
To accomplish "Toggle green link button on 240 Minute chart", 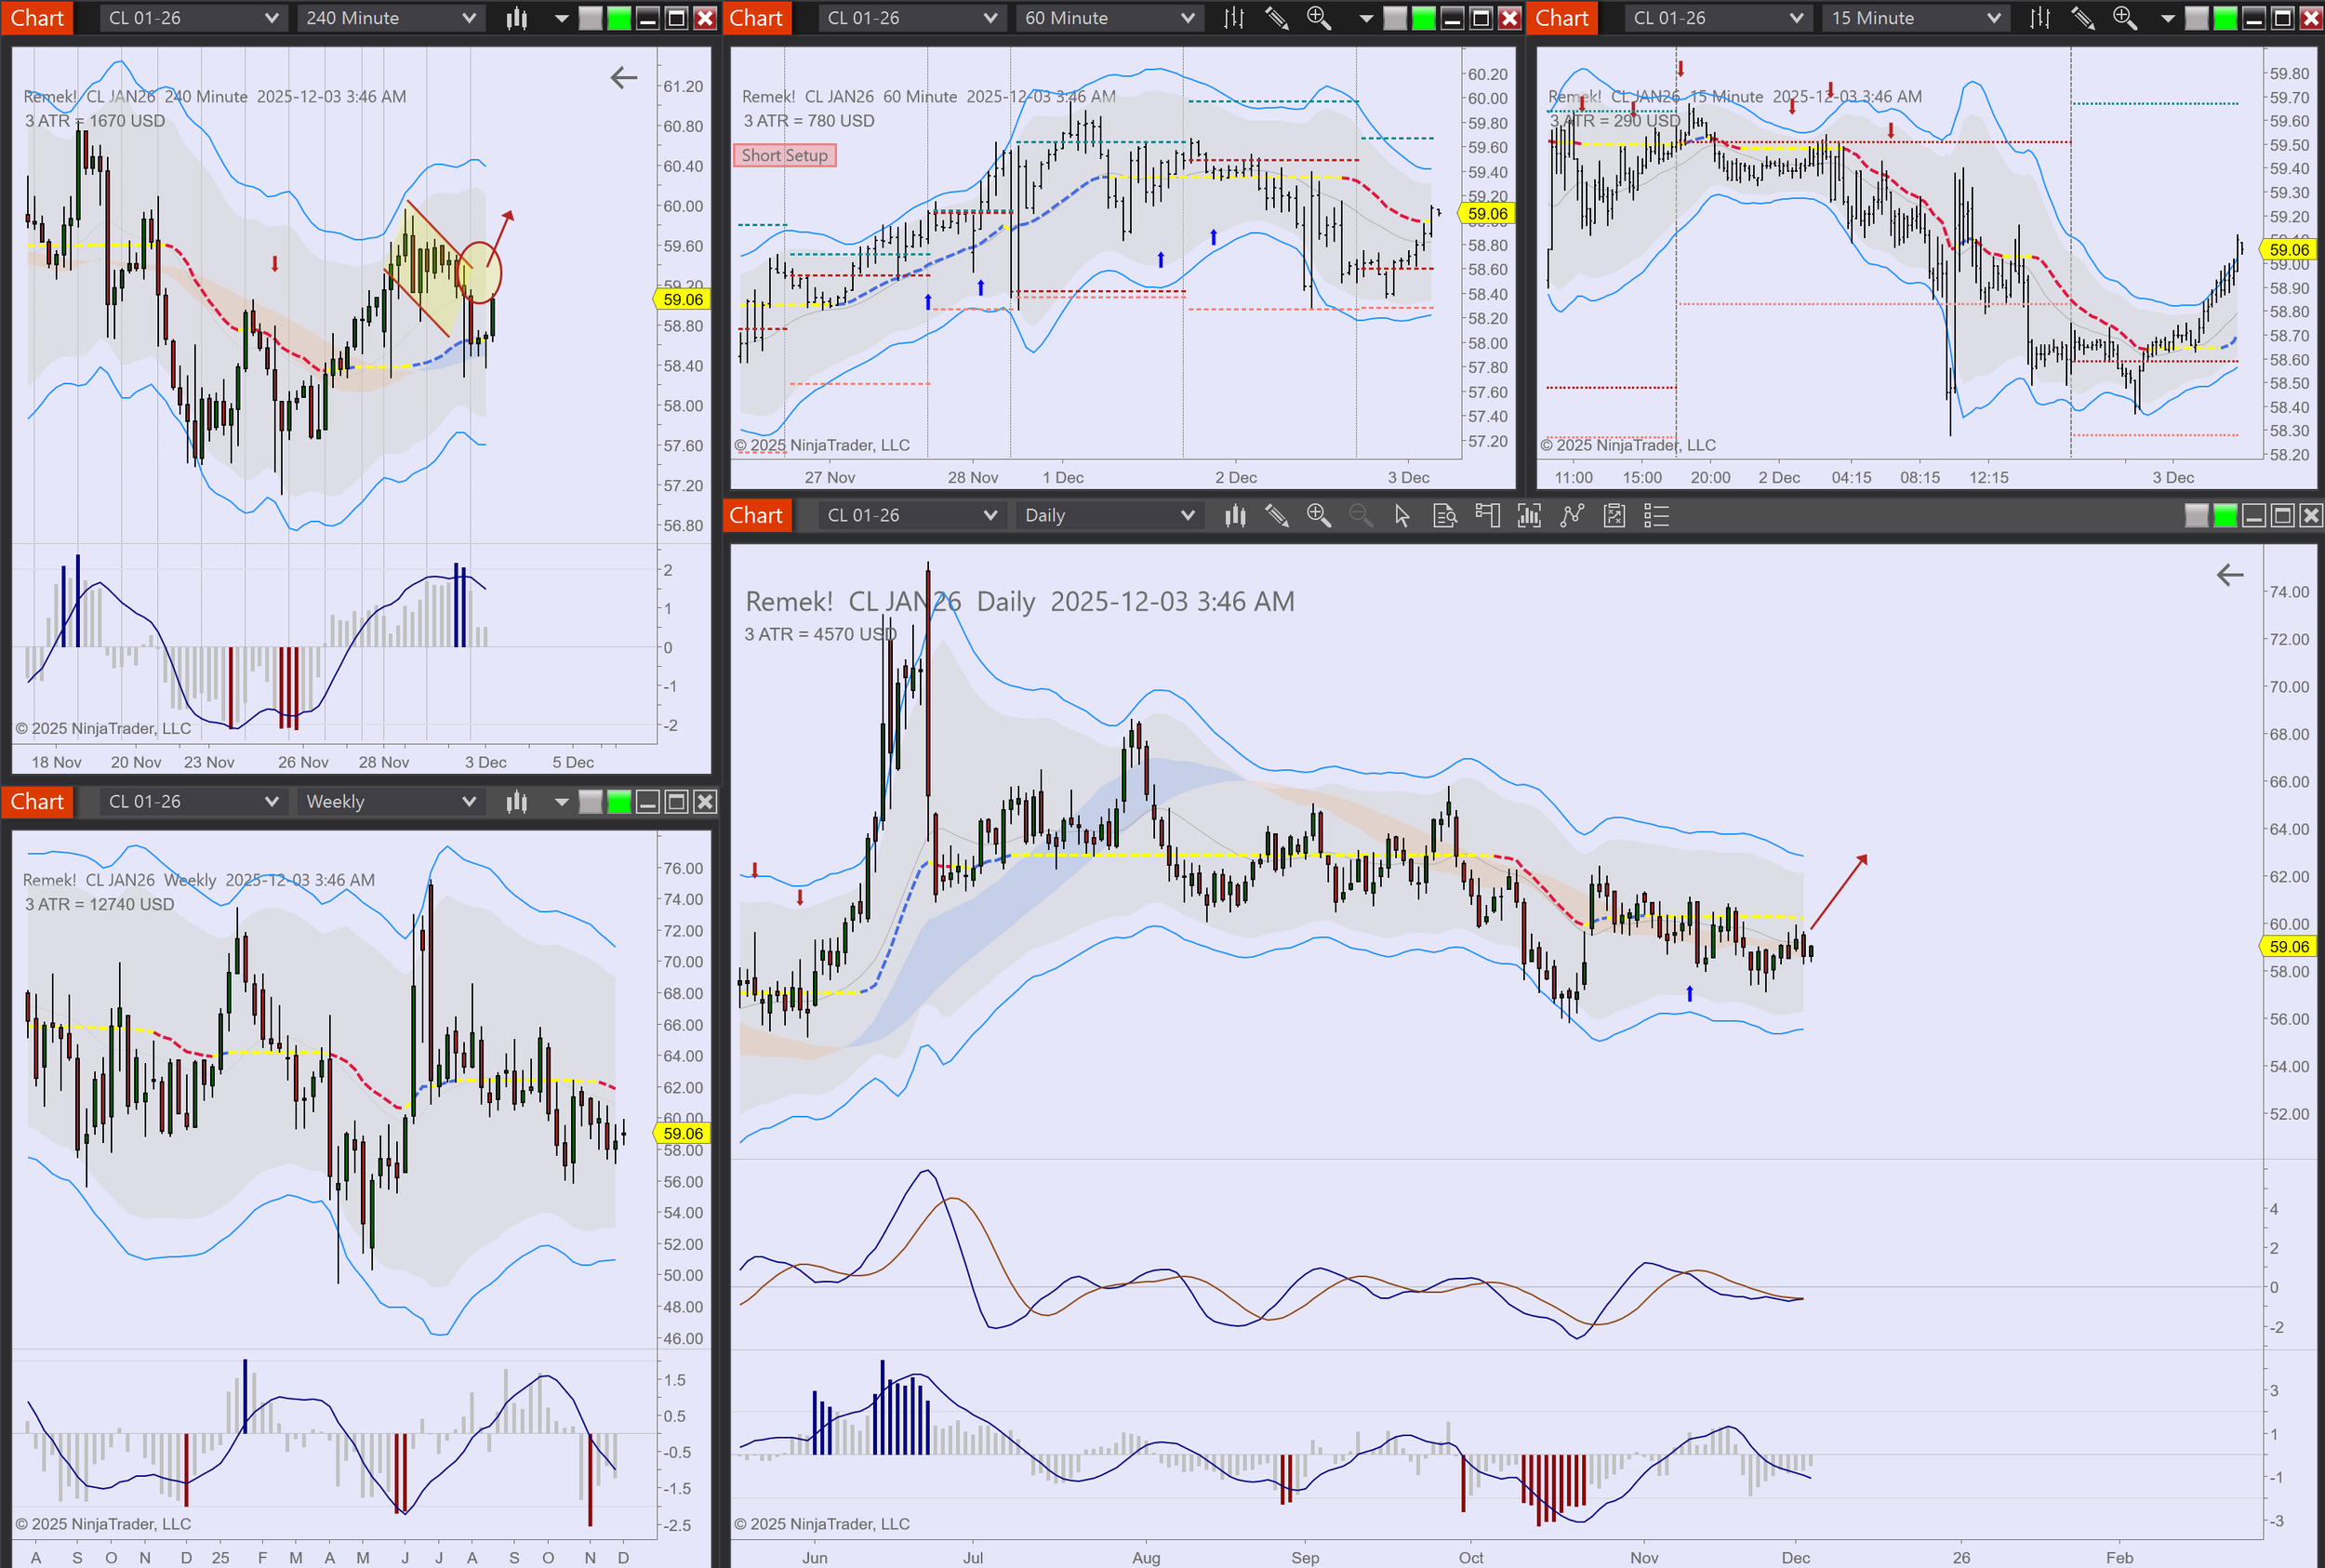I will (x=619, y=18).
